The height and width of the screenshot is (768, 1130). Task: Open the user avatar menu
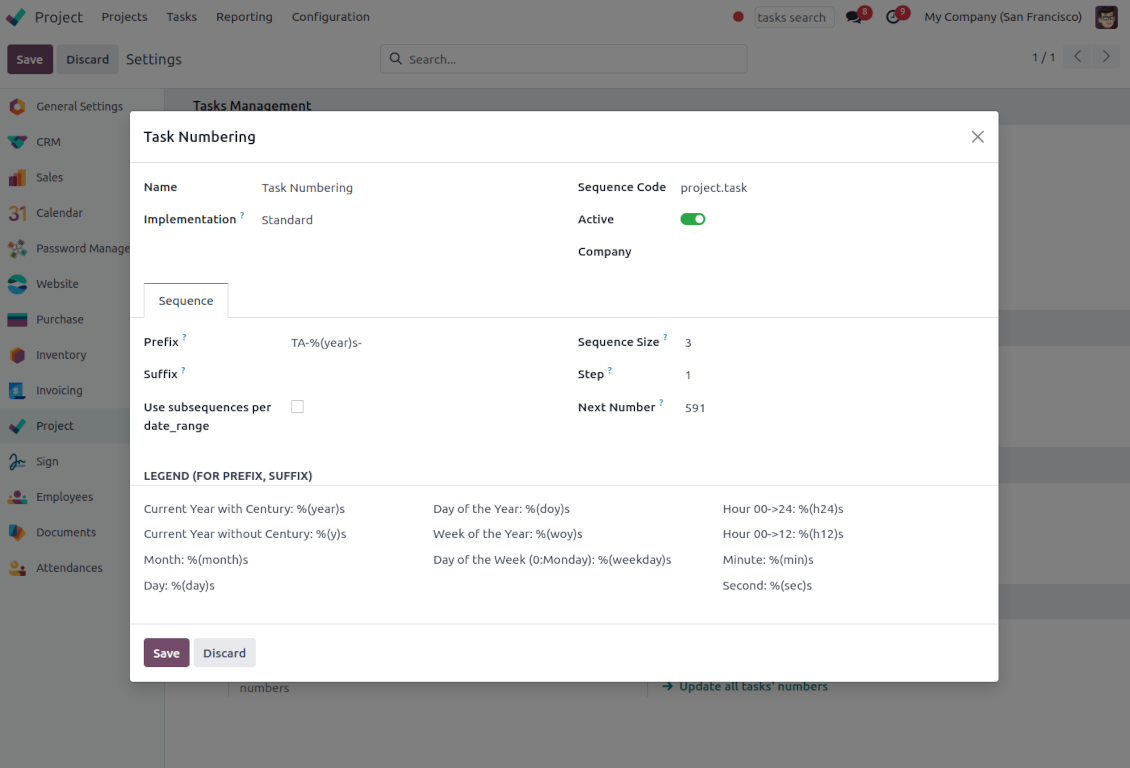click(x=1106, y=17)
